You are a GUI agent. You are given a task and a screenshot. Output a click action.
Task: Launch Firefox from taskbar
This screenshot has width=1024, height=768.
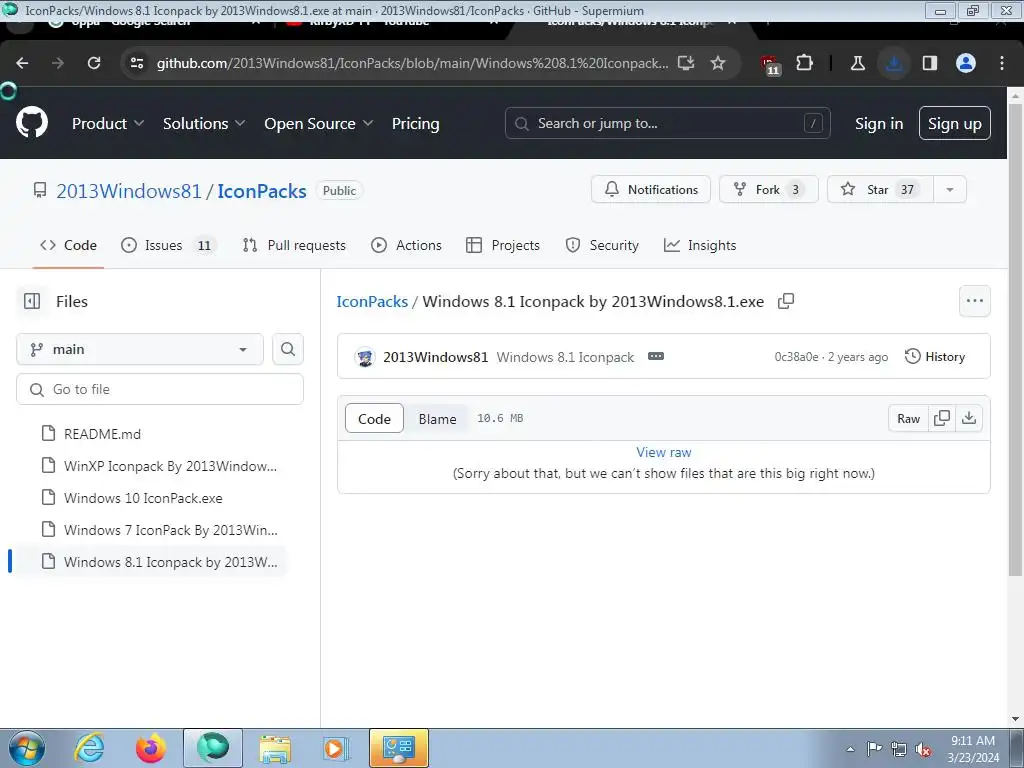[151, 748]
